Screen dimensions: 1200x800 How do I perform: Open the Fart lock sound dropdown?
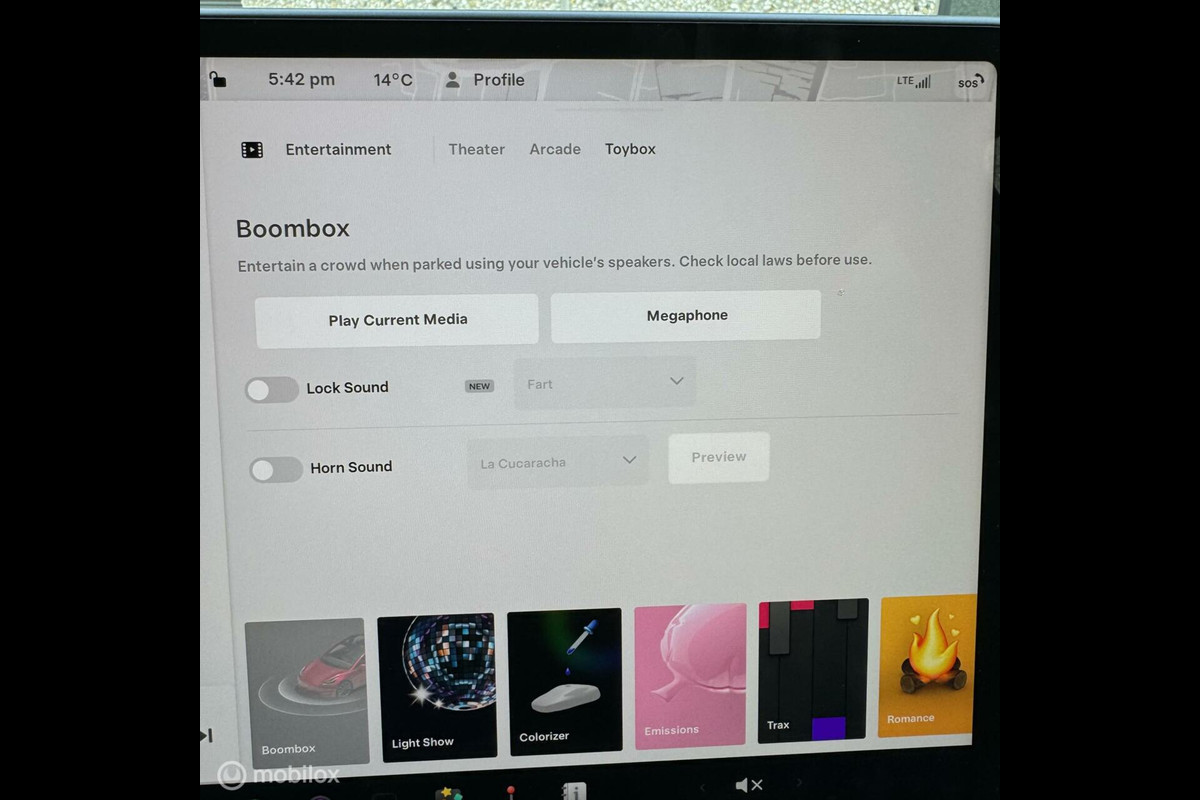[605, 383]
